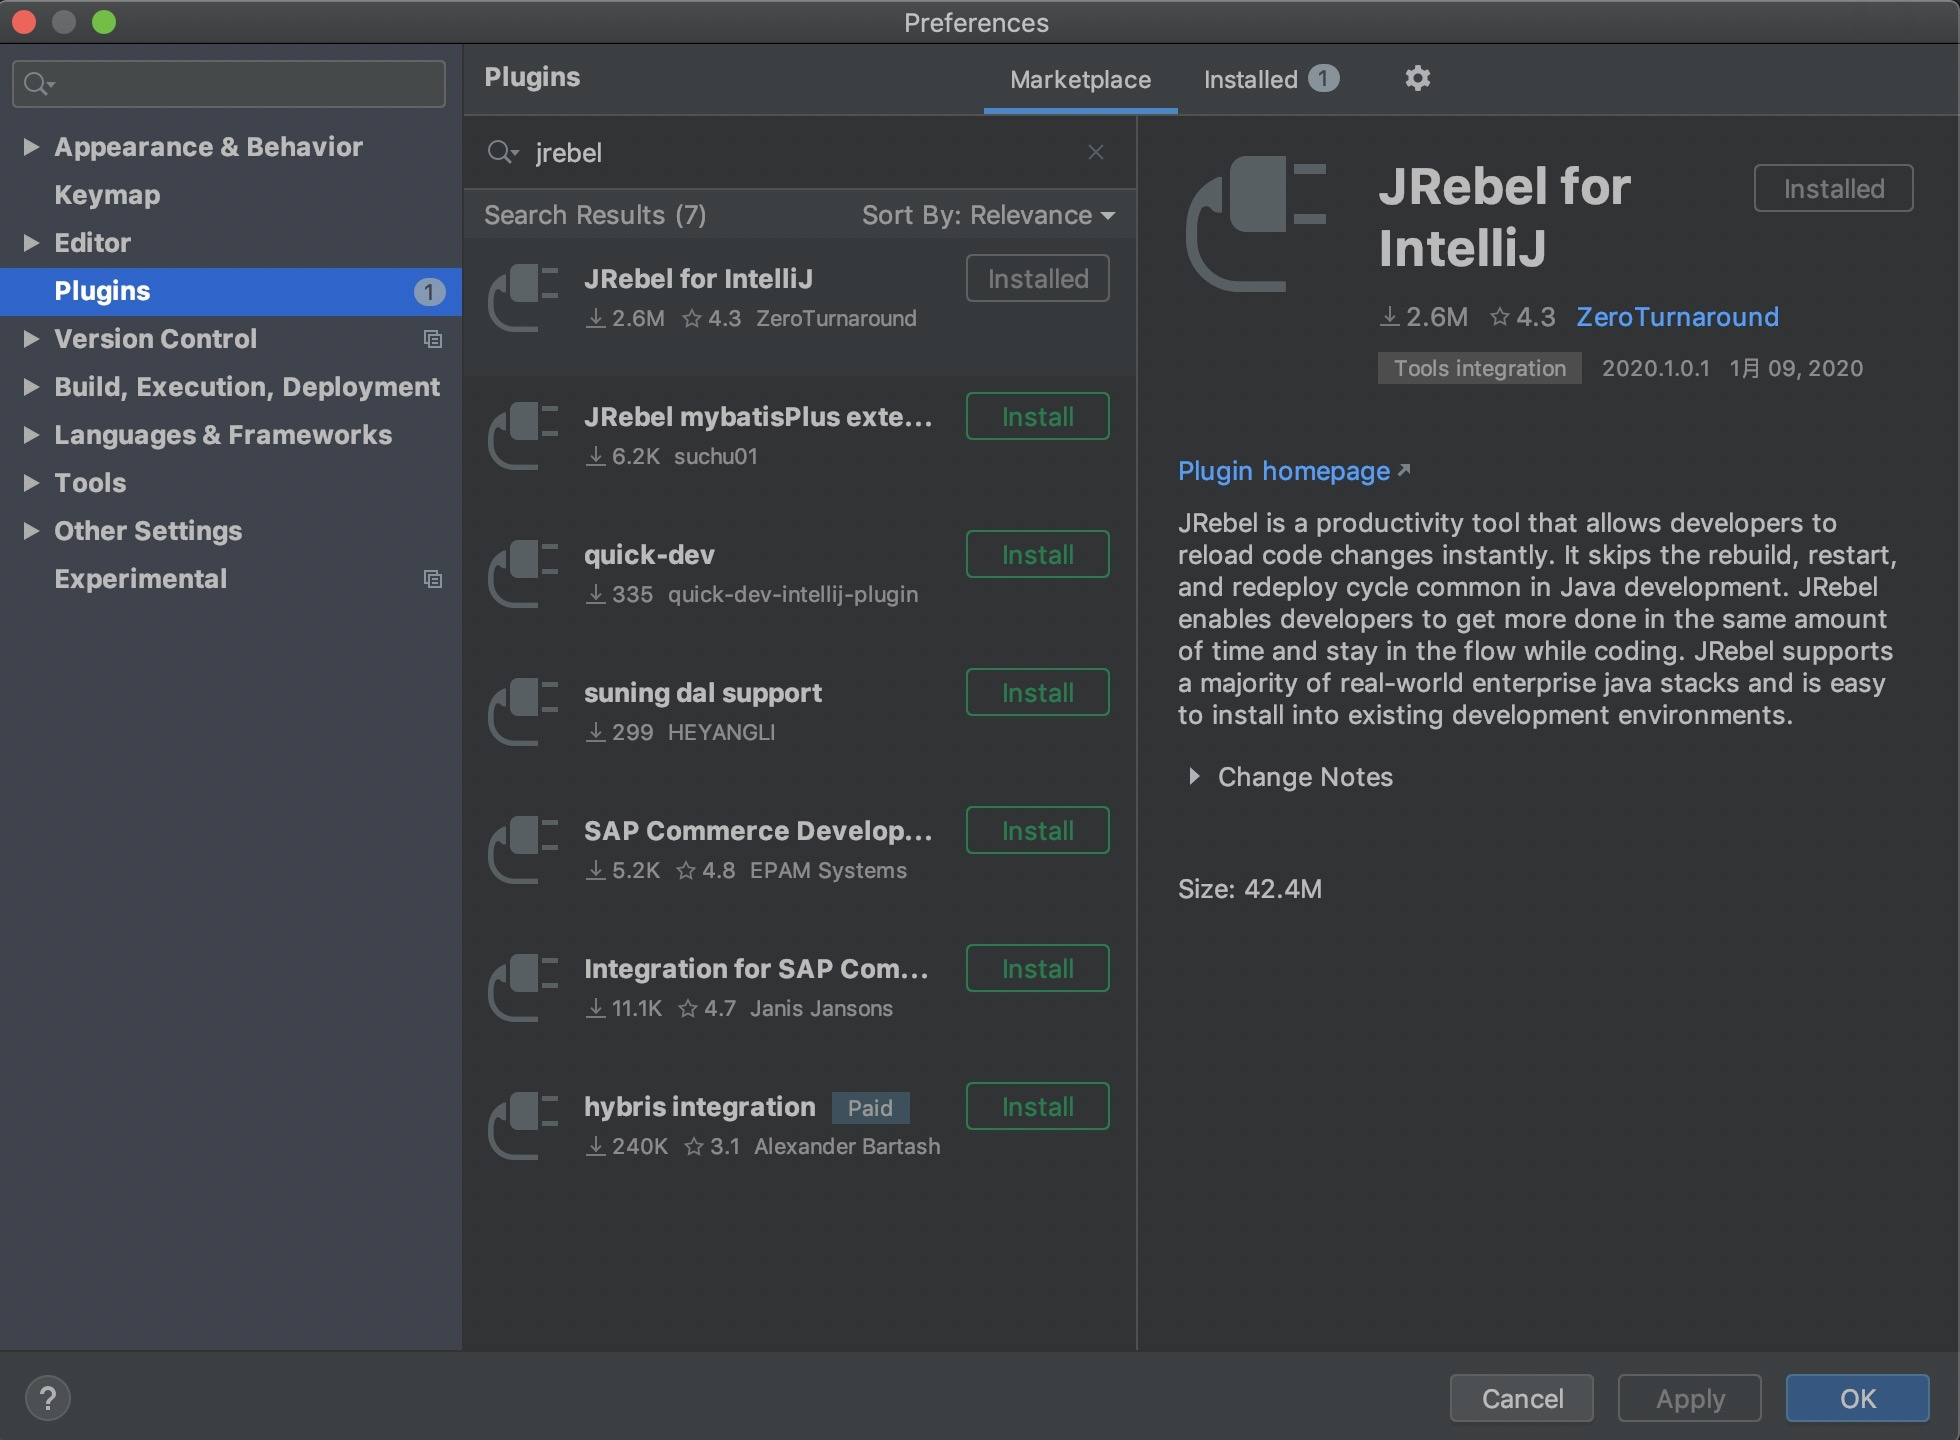Image resolution: width=1960 pixels, height=1440 pixels.
Task: Open the Sort By Relevance dropdown
Action: tap(988, 215)
